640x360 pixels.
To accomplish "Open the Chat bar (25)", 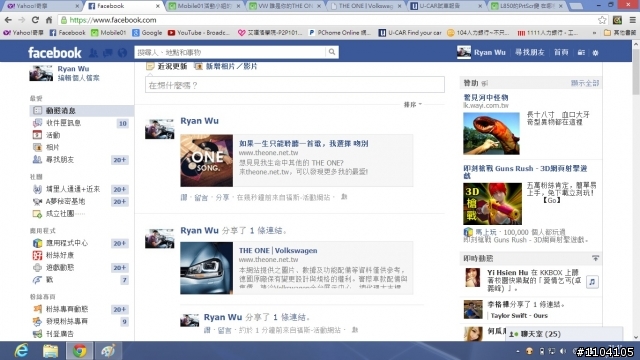I will [564, 334].
